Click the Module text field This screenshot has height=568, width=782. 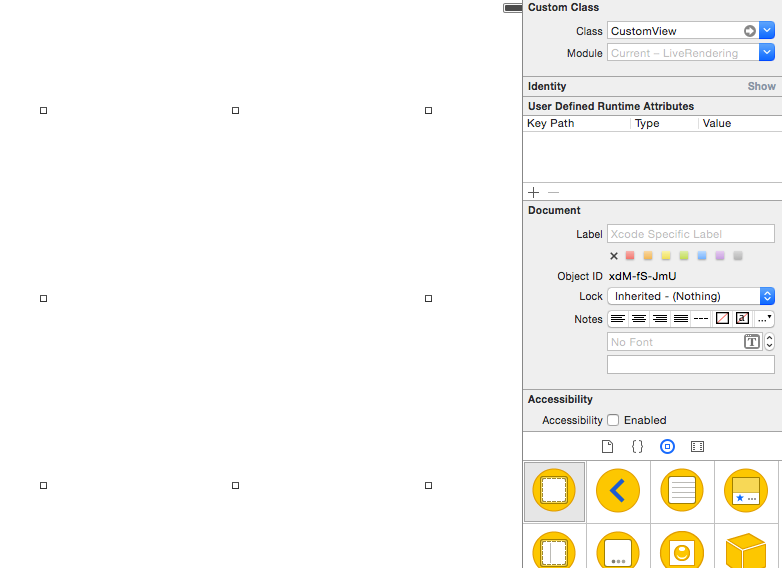click(x=683, y=53)
